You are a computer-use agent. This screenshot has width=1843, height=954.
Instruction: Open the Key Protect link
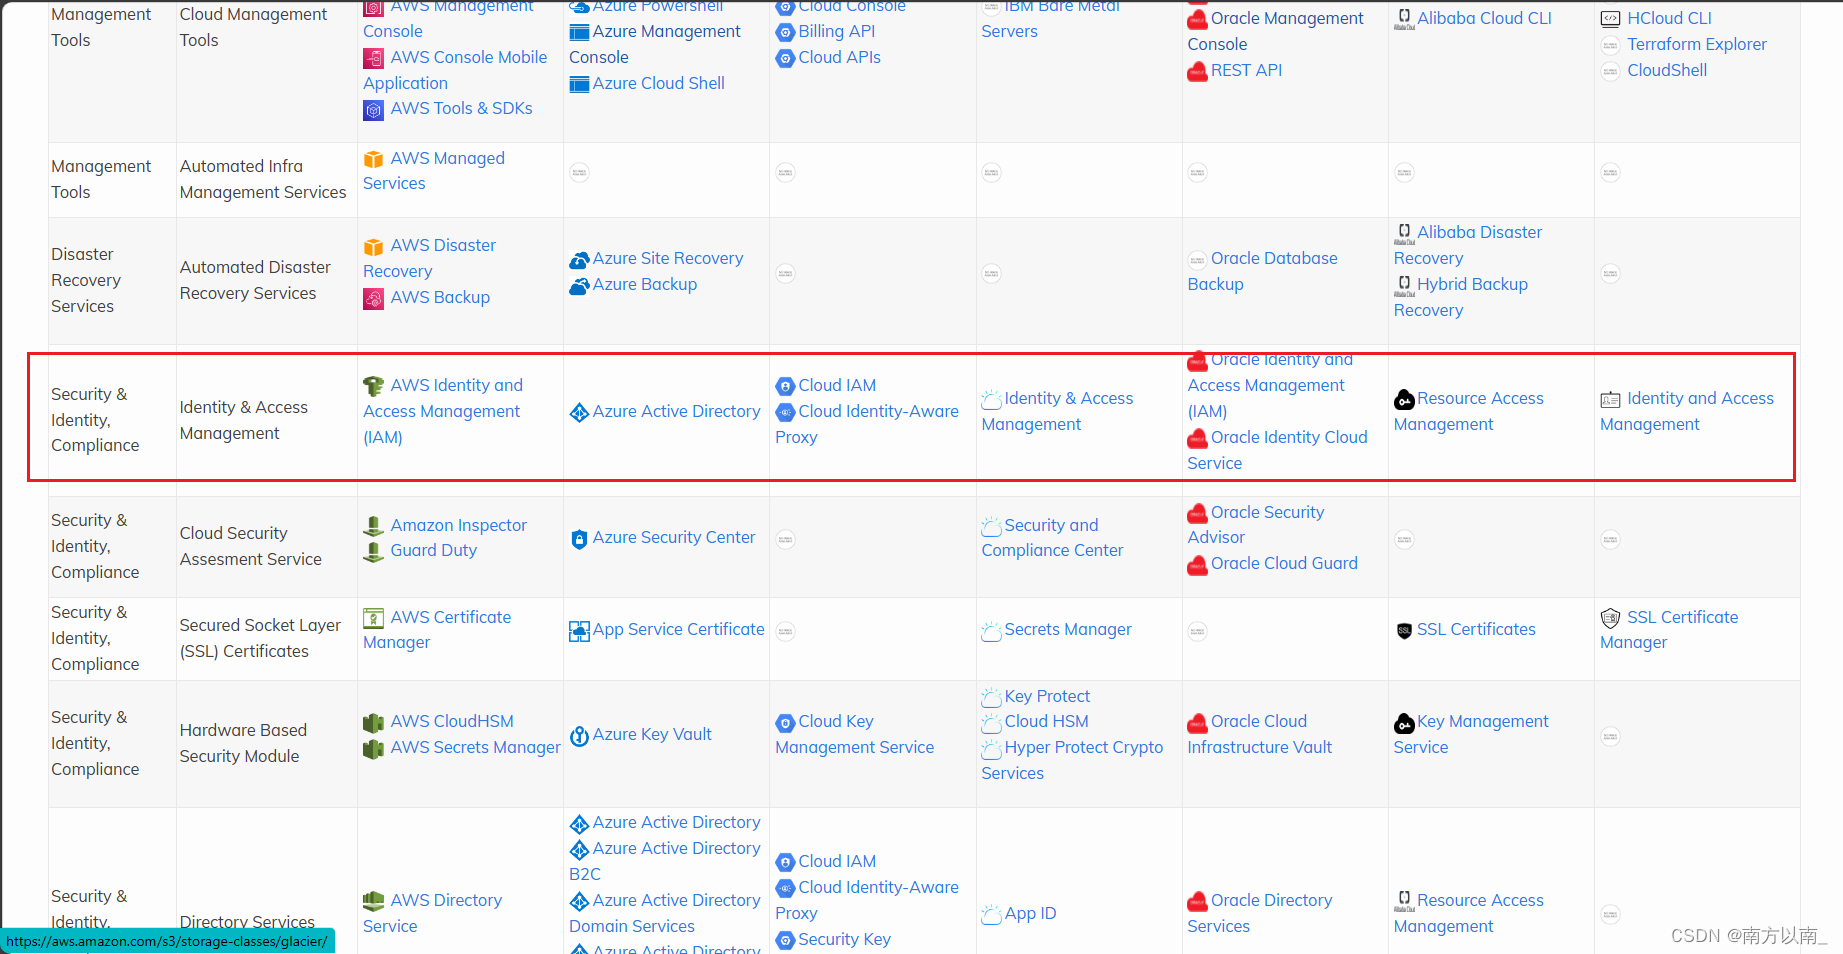(1047, 696)
